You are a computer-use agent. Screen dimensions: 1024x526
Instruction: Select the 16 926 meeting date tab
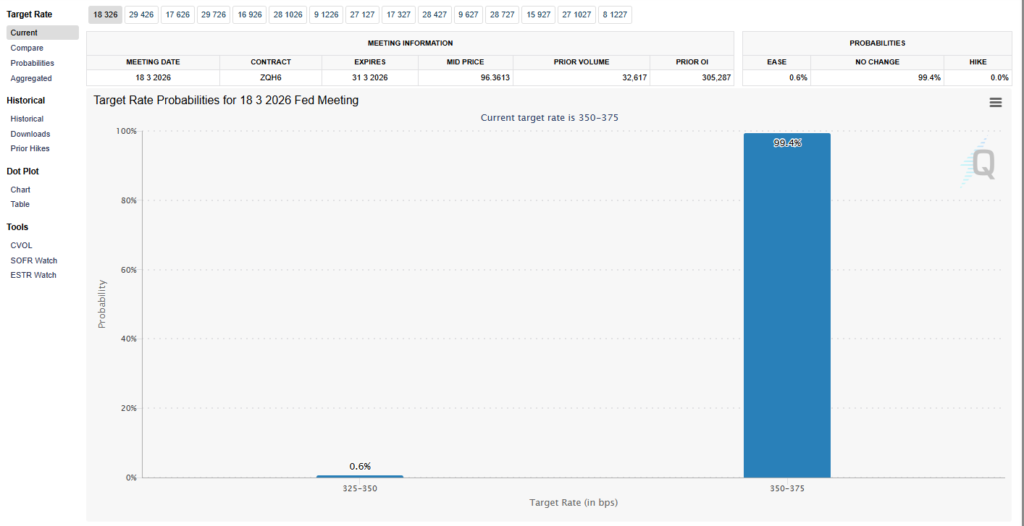pyautogui.click(x=250, y=15)
